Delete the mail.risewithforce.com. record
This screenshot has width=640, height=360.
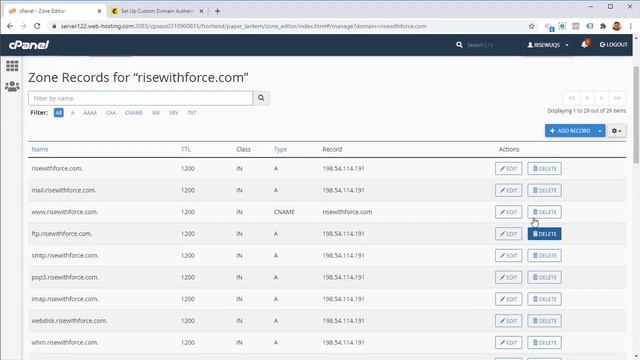pos(544,190)
